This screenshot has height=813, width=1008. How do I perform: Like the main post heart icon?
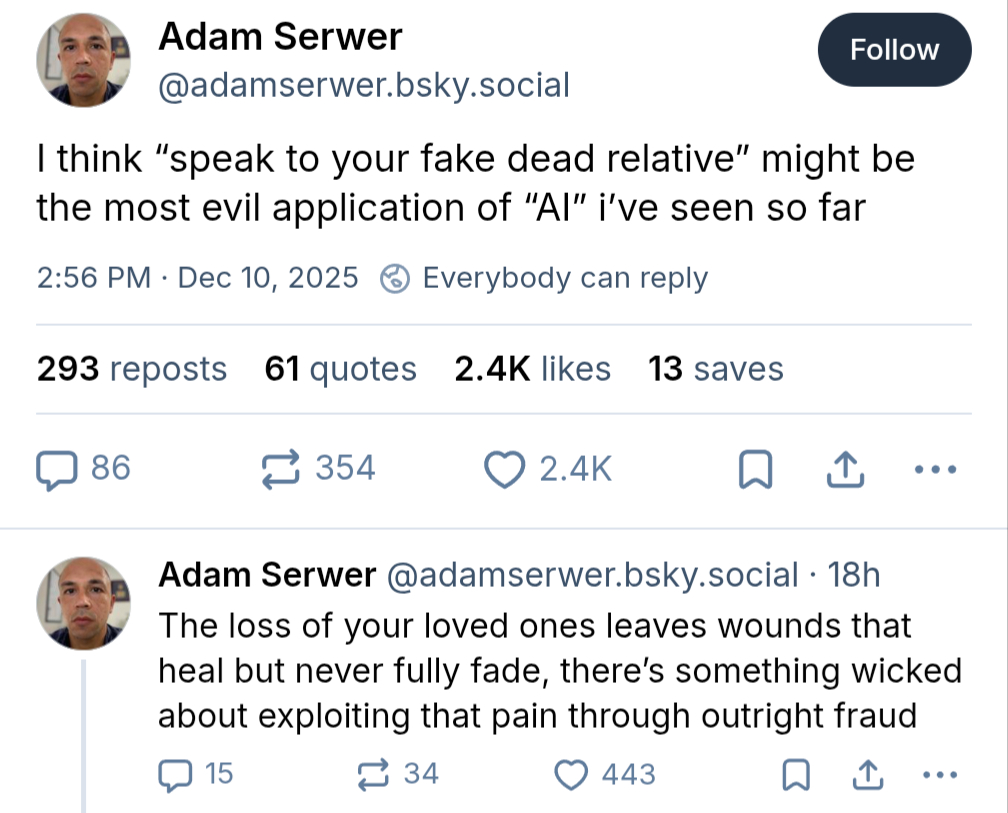tap(505, 468)
